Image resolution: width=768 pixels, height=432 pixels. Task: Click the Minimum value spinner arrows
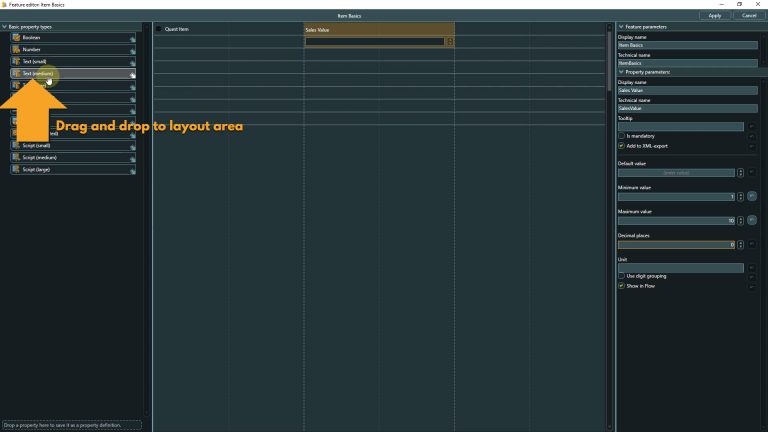[740, 196]
